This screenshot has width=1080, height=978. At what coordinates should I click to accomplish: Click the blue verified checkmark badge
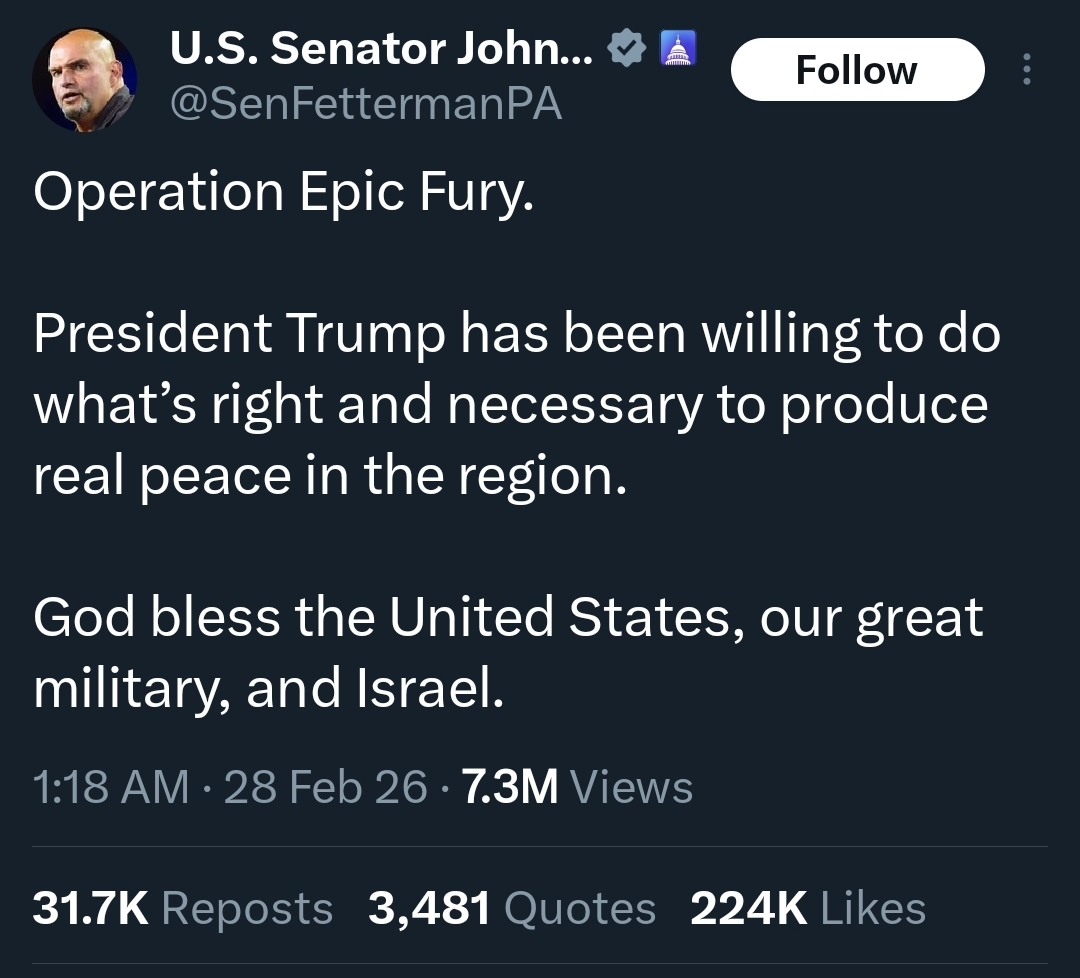point(627,48)
